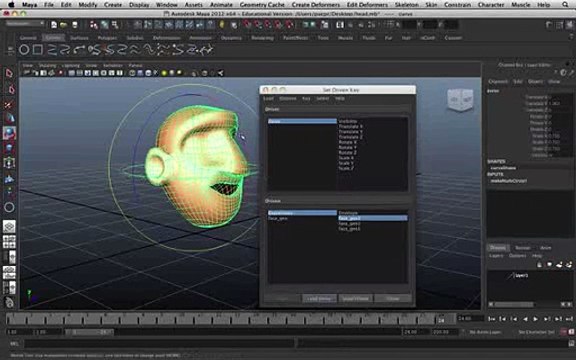
Task: Click the Open Scene folder icon
Action: [64, 25]
